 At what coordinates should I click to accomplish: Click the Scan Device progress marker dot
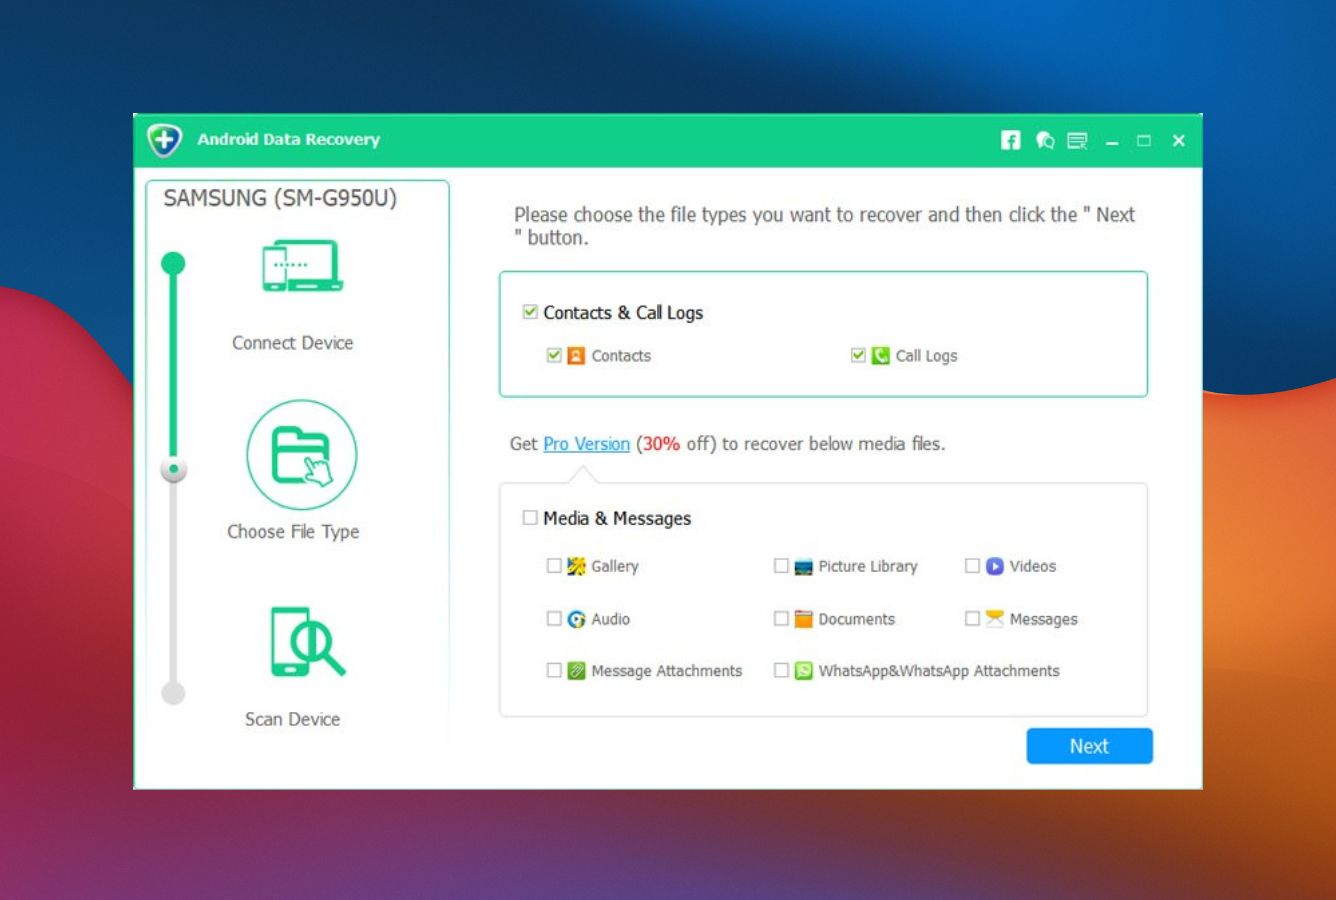(x=173, y=693)
